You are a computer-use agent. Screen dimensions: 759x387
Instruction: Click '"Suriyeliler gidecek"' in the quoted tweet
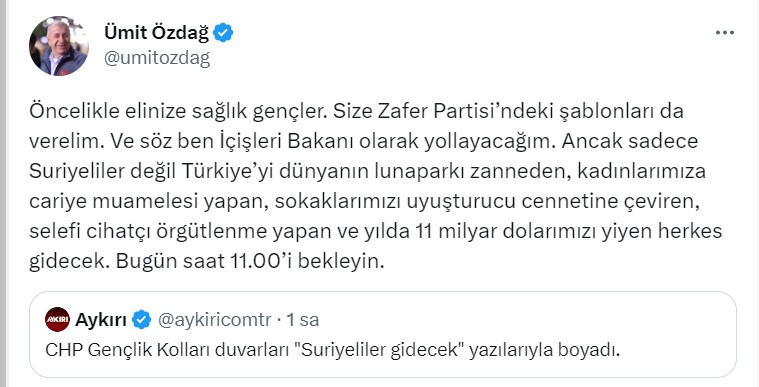380,350
